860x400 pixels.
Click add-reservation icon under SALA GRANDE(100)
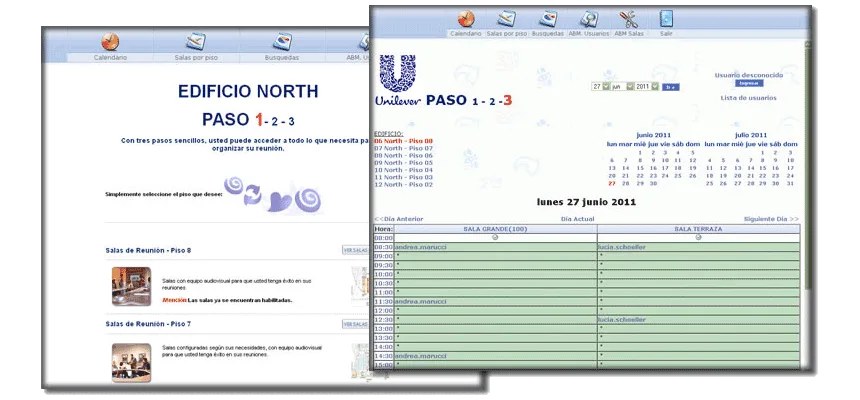coord(495,238)
